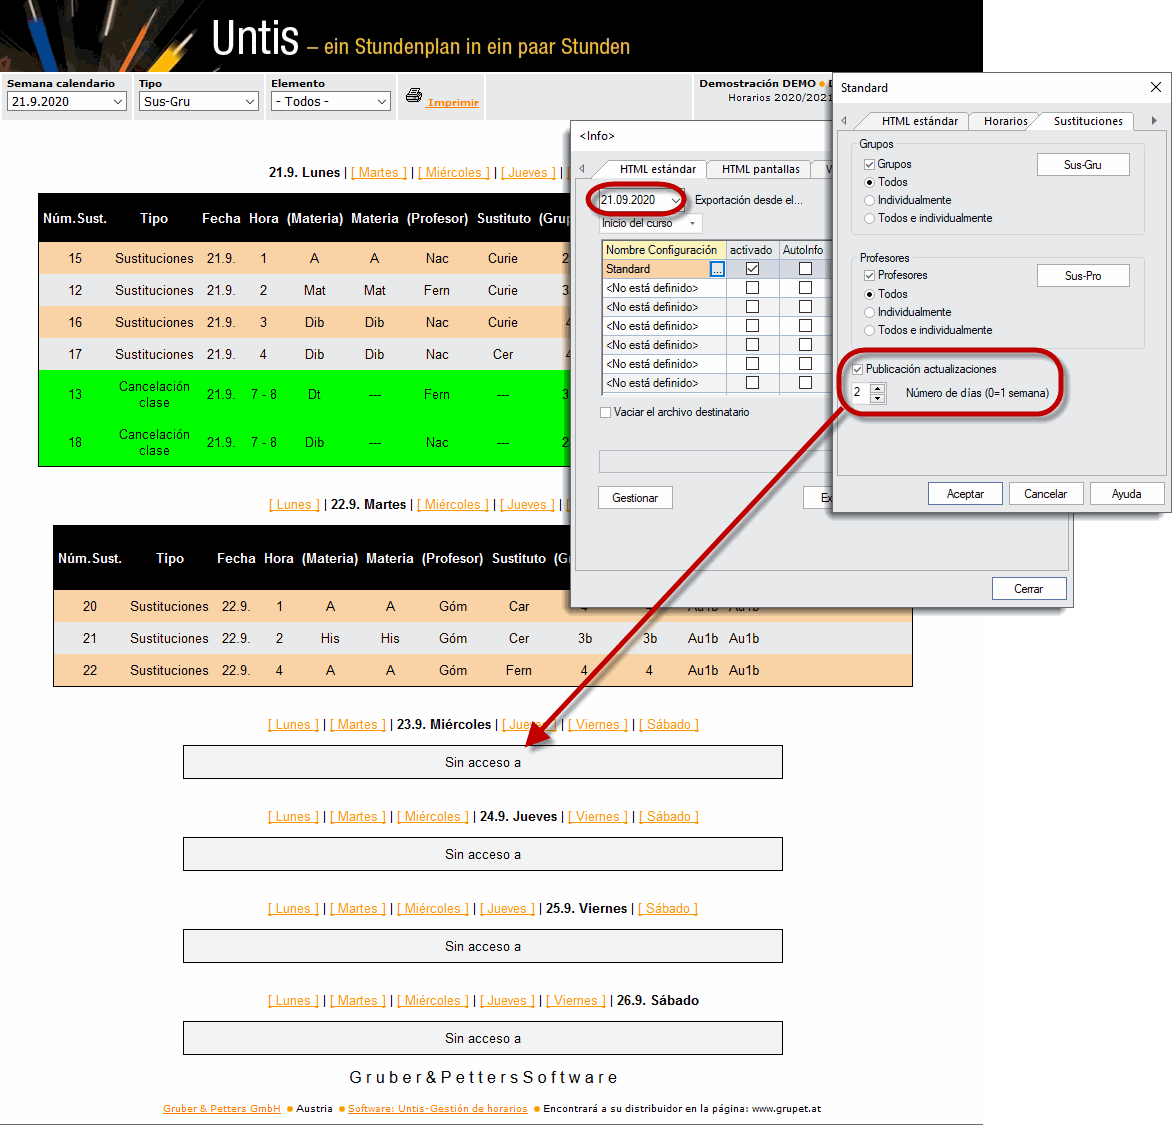Viewport: 1172px width, 1125px height.
Task: Select Individualmente radio under Profesores
Action: (x=869, y=312)
